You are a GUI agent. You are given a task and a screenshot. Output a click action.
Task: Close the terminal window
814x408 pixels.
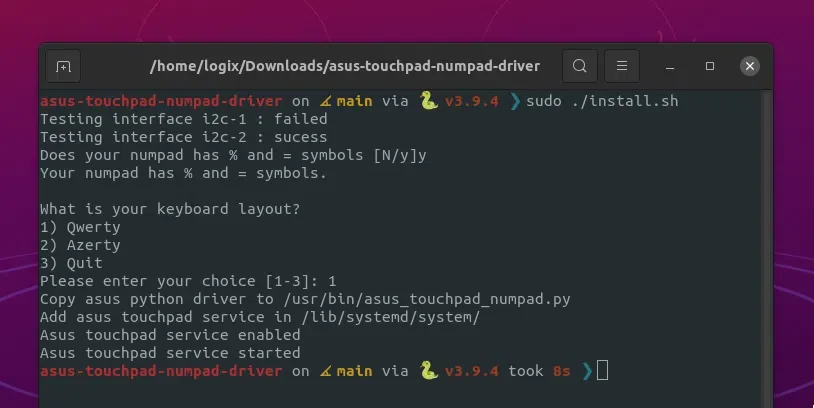(x=750, y=66)
